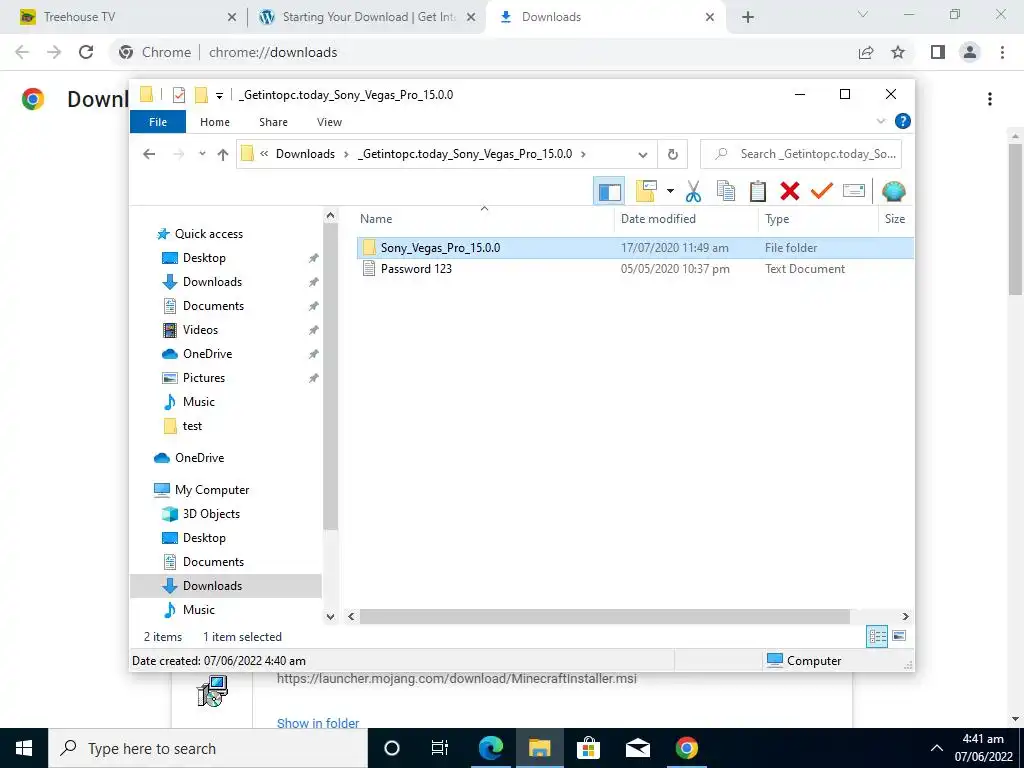Click the properties checkmark in title bar
The height and width of the screenshot is (768, 1024).
179,95
